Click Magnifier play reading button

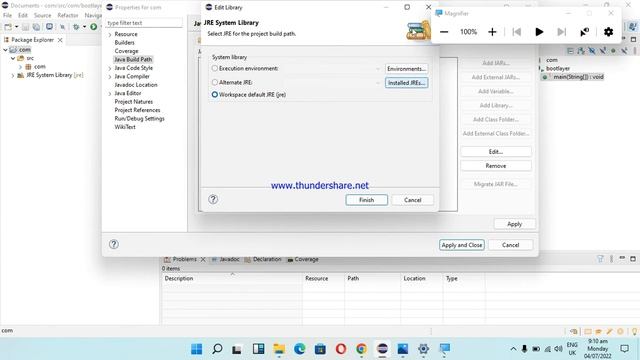pos(539,32)
